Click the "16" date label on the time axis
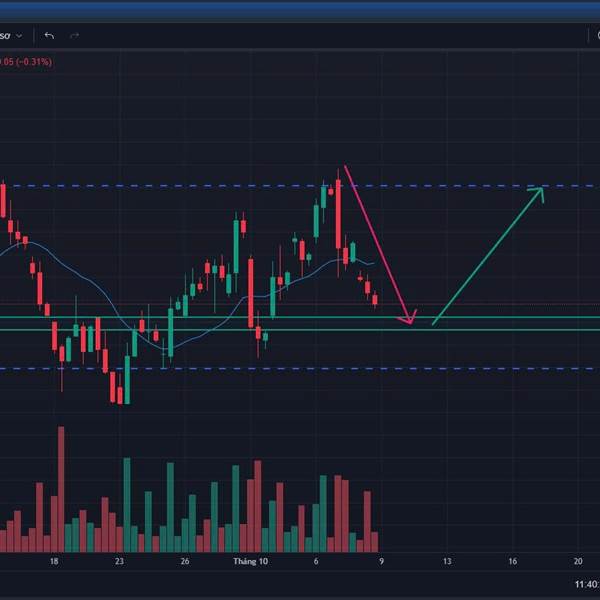 coord(513,561)
